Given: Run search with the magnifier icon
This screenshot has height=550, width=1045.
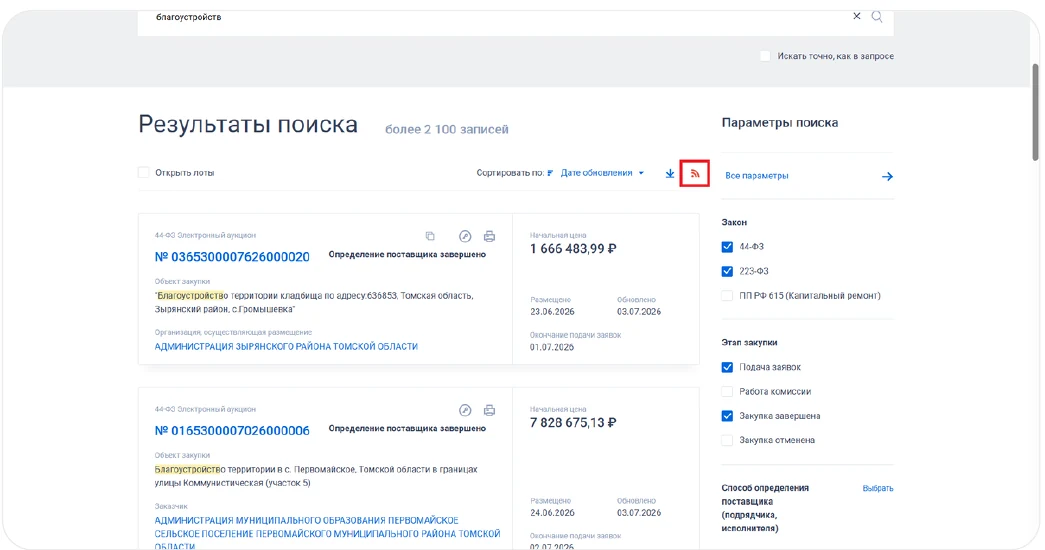Looking at the screenshot, I should click(x=877, y=17).
